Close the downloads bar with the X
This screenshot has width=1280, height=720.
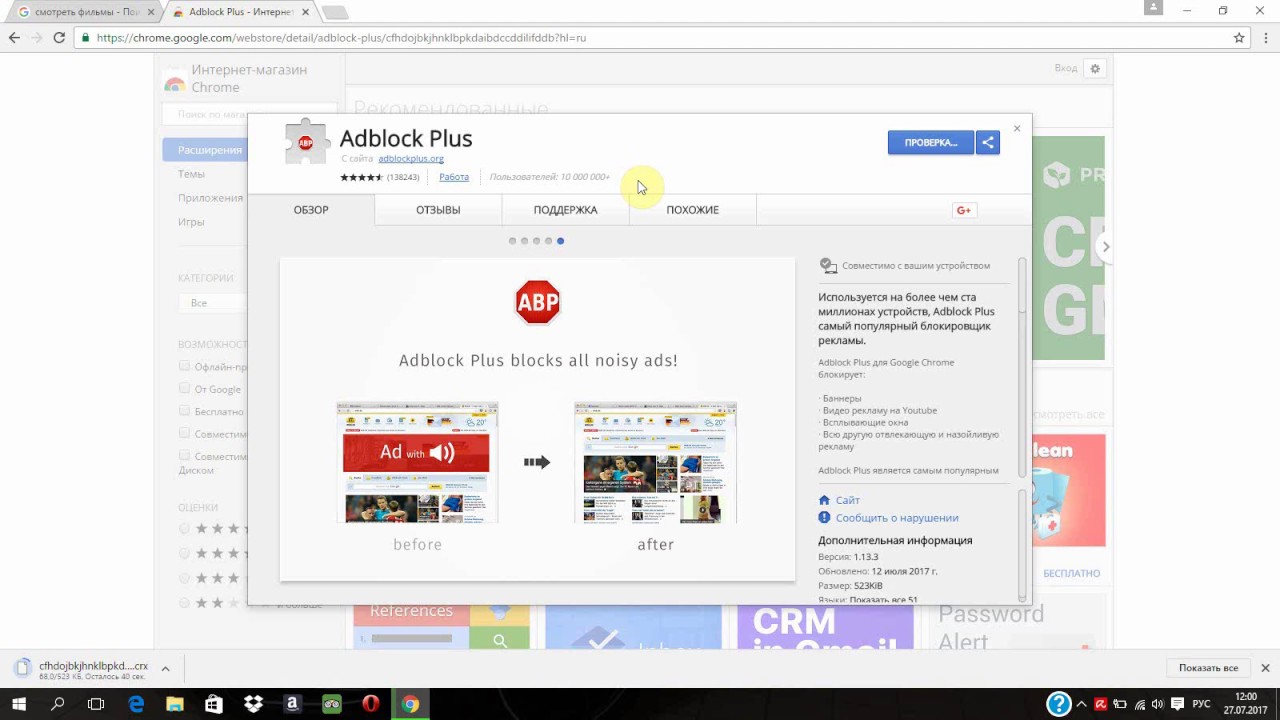click(x=1265, y=668)
